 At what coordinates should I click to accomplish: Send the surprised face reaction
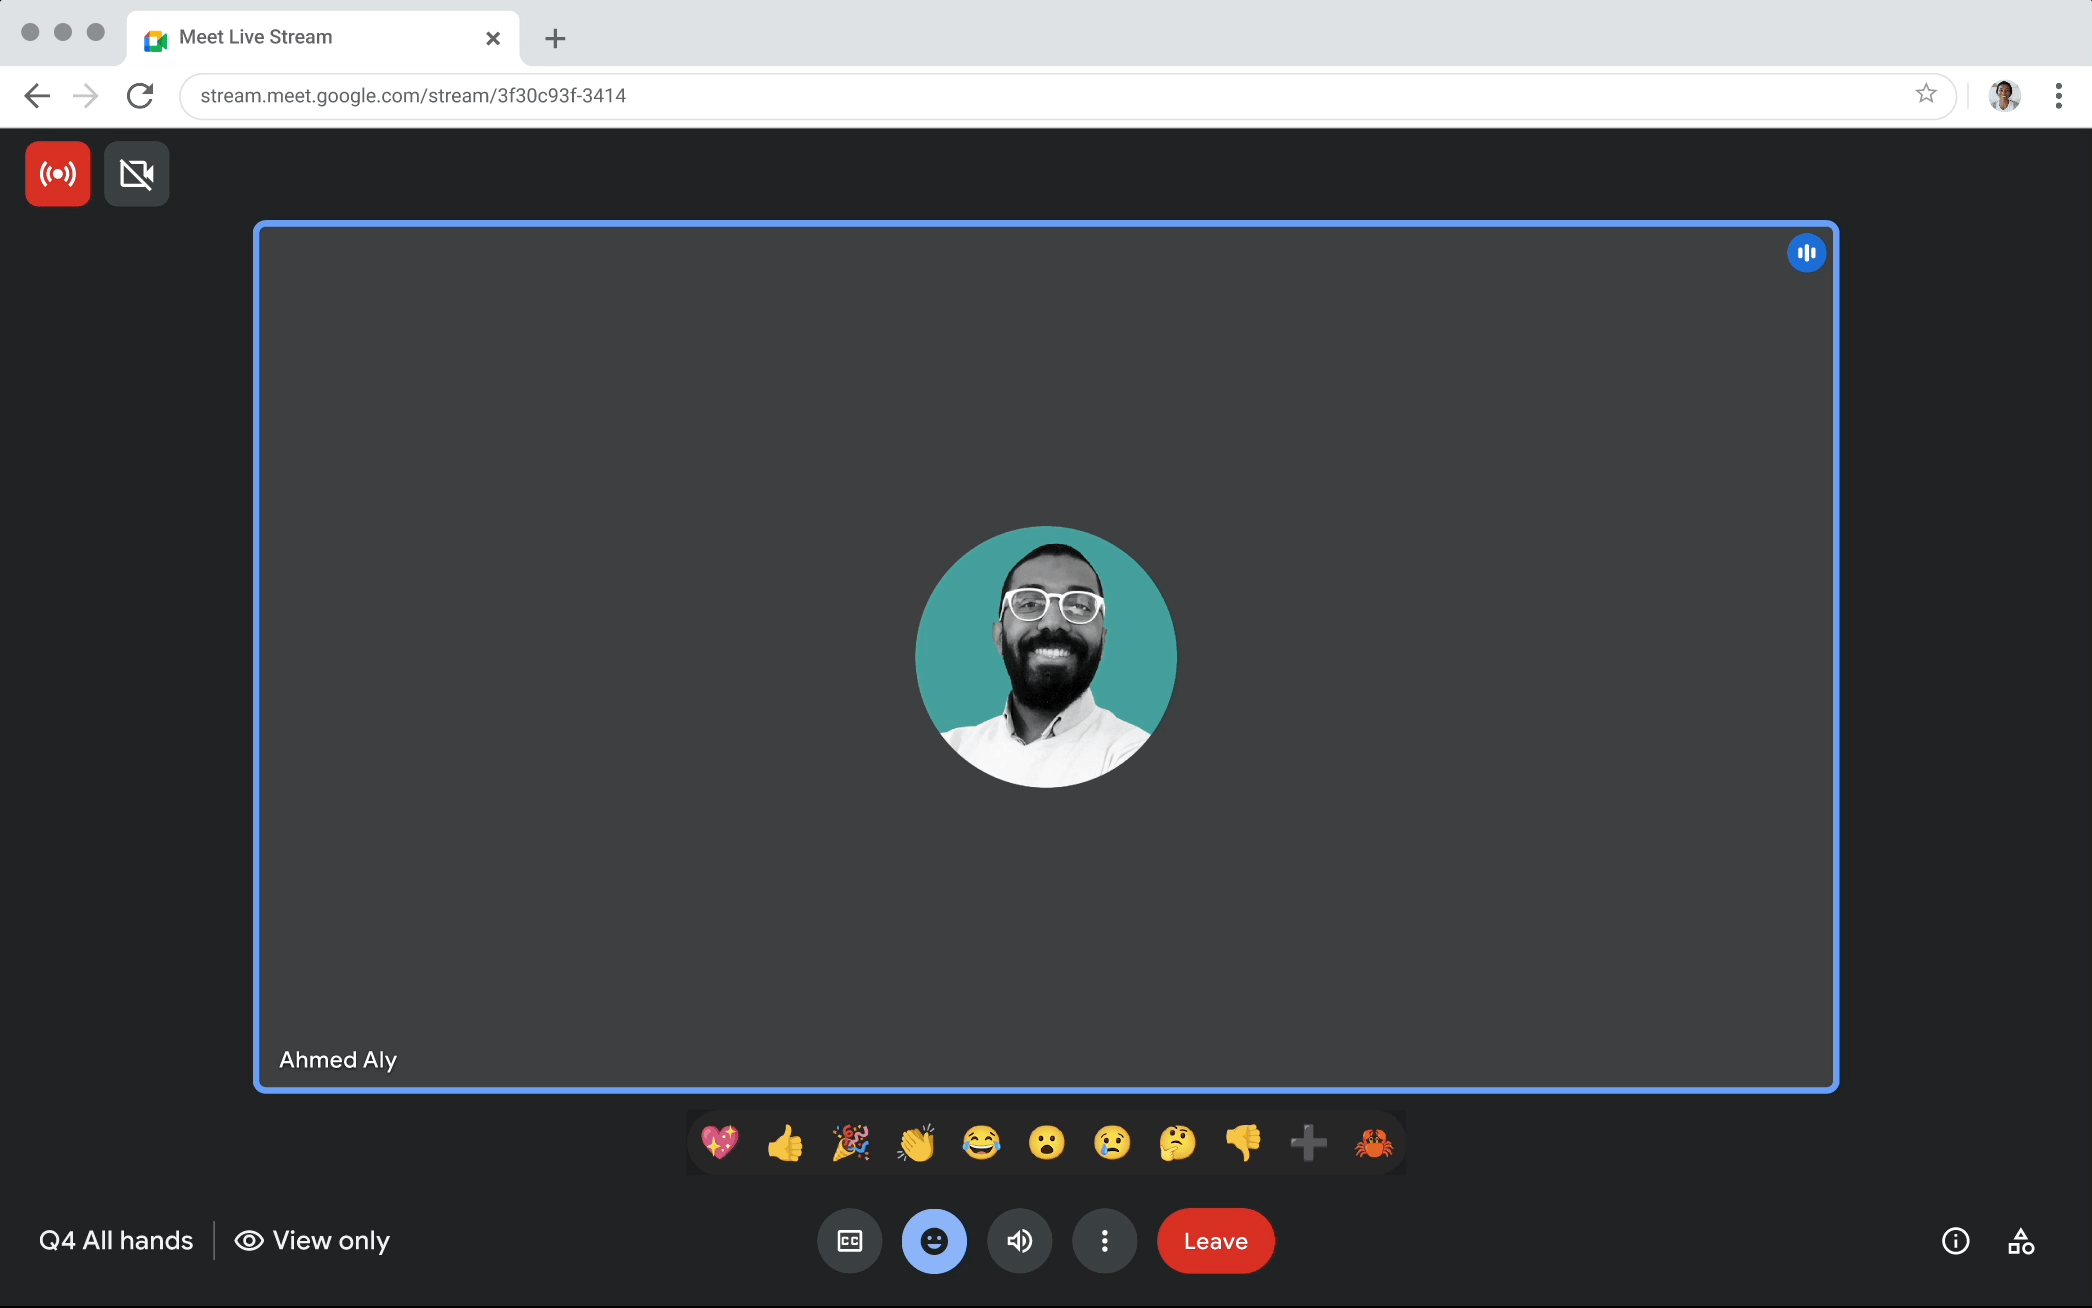coord(1047,1142)
